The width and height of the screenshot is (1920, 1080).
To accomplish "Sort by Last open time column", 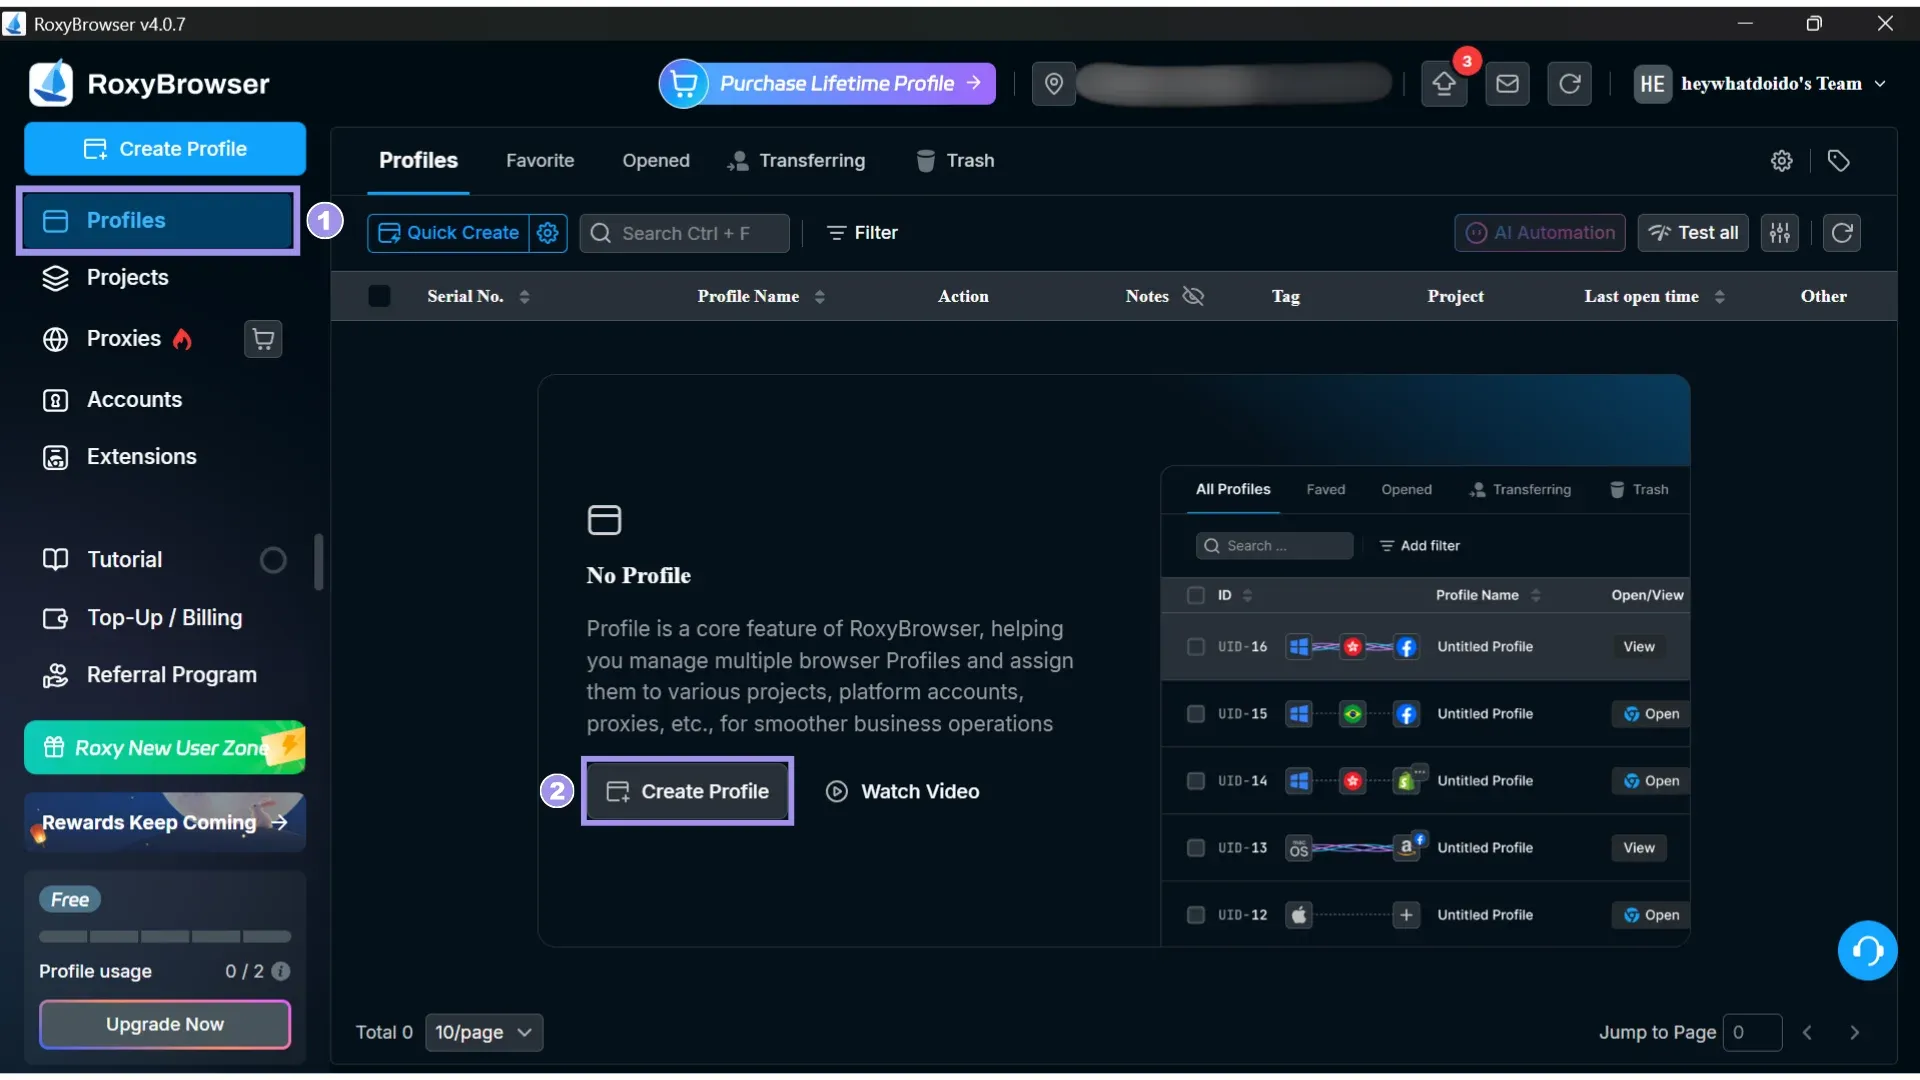I will point(1720,297).
